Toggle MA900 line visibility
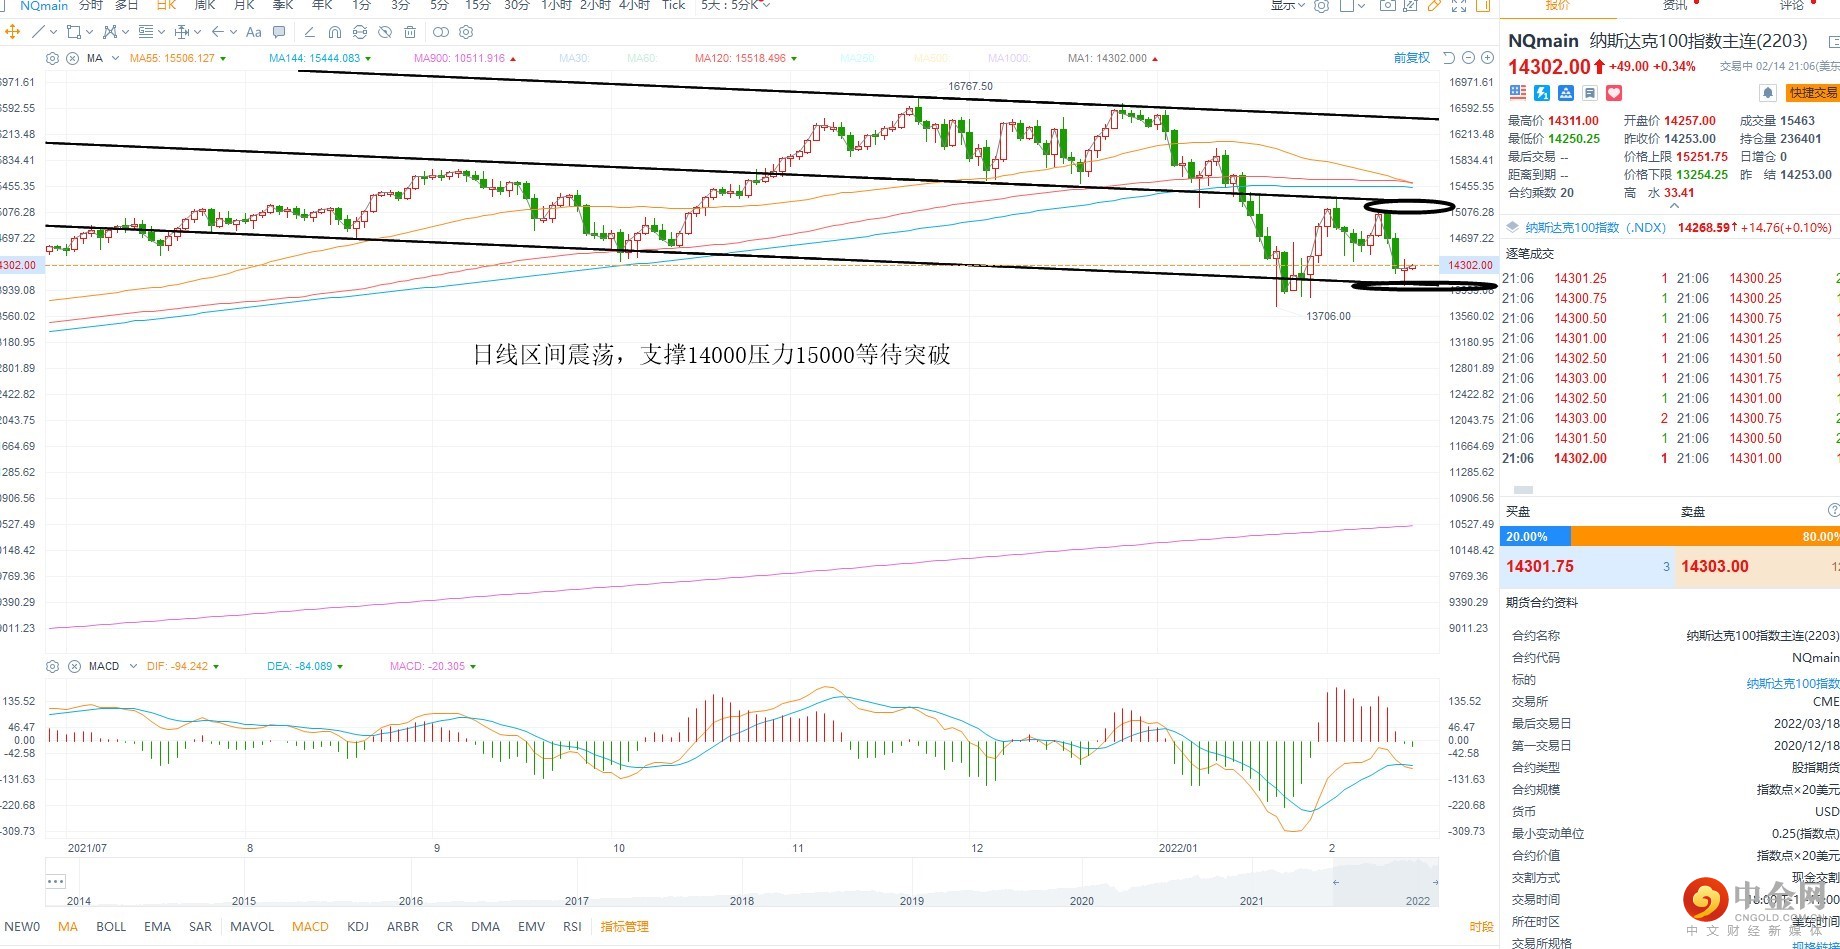The height and width of the screenshot is (949, 1840). (x=465, y=58)
